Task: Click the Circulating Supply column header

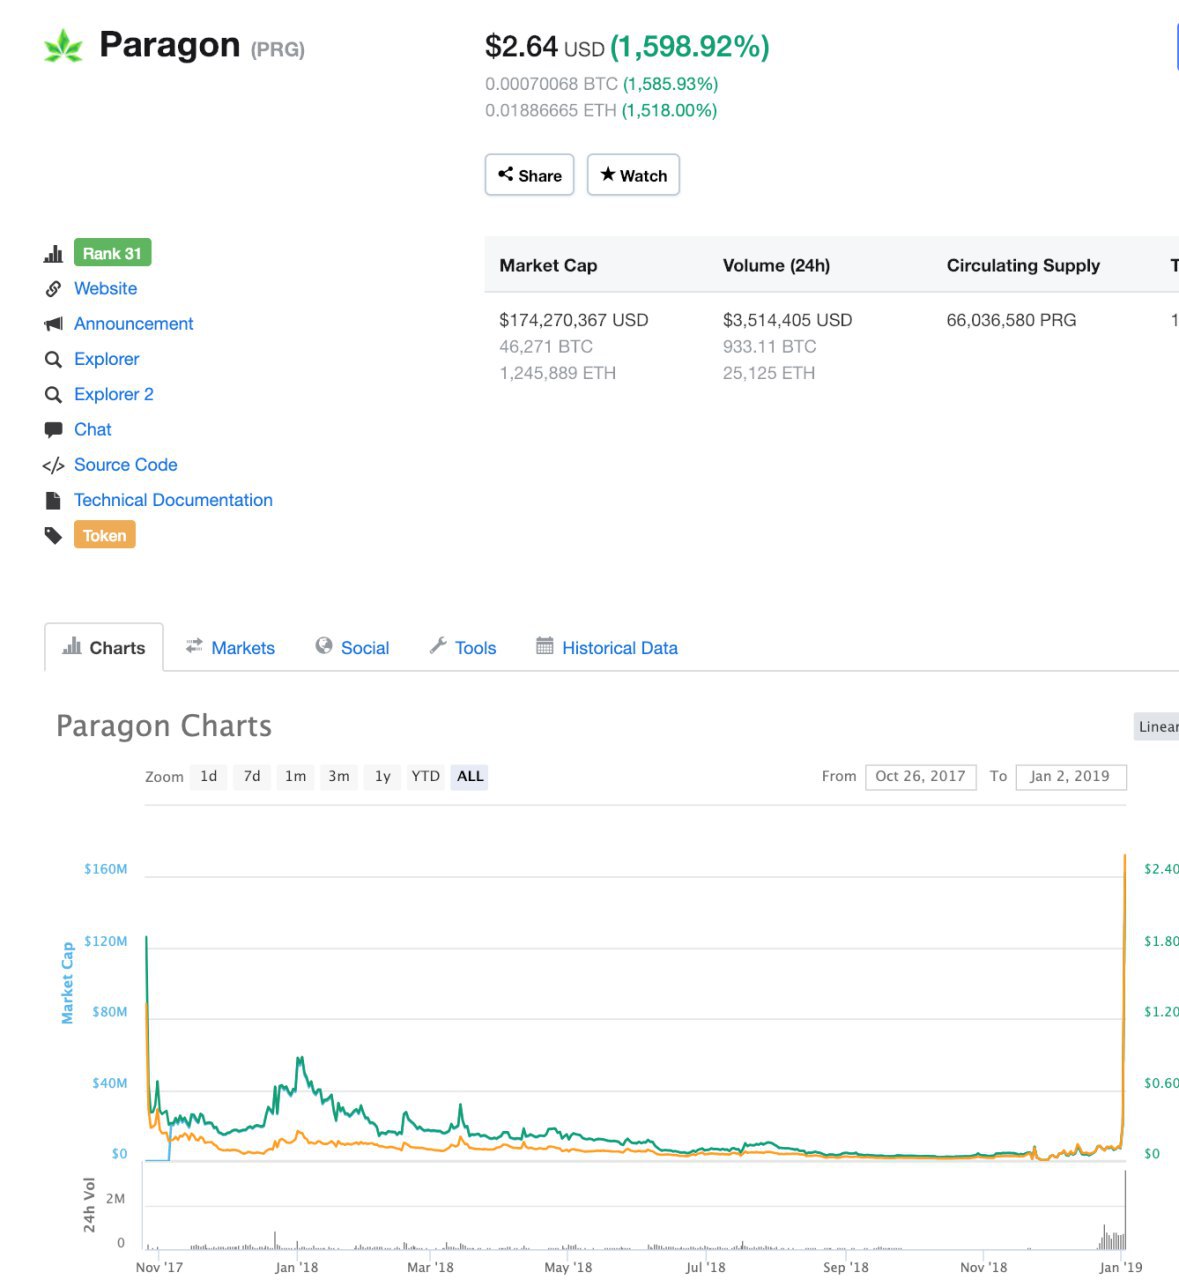Action: click(x=1023, y=266)
